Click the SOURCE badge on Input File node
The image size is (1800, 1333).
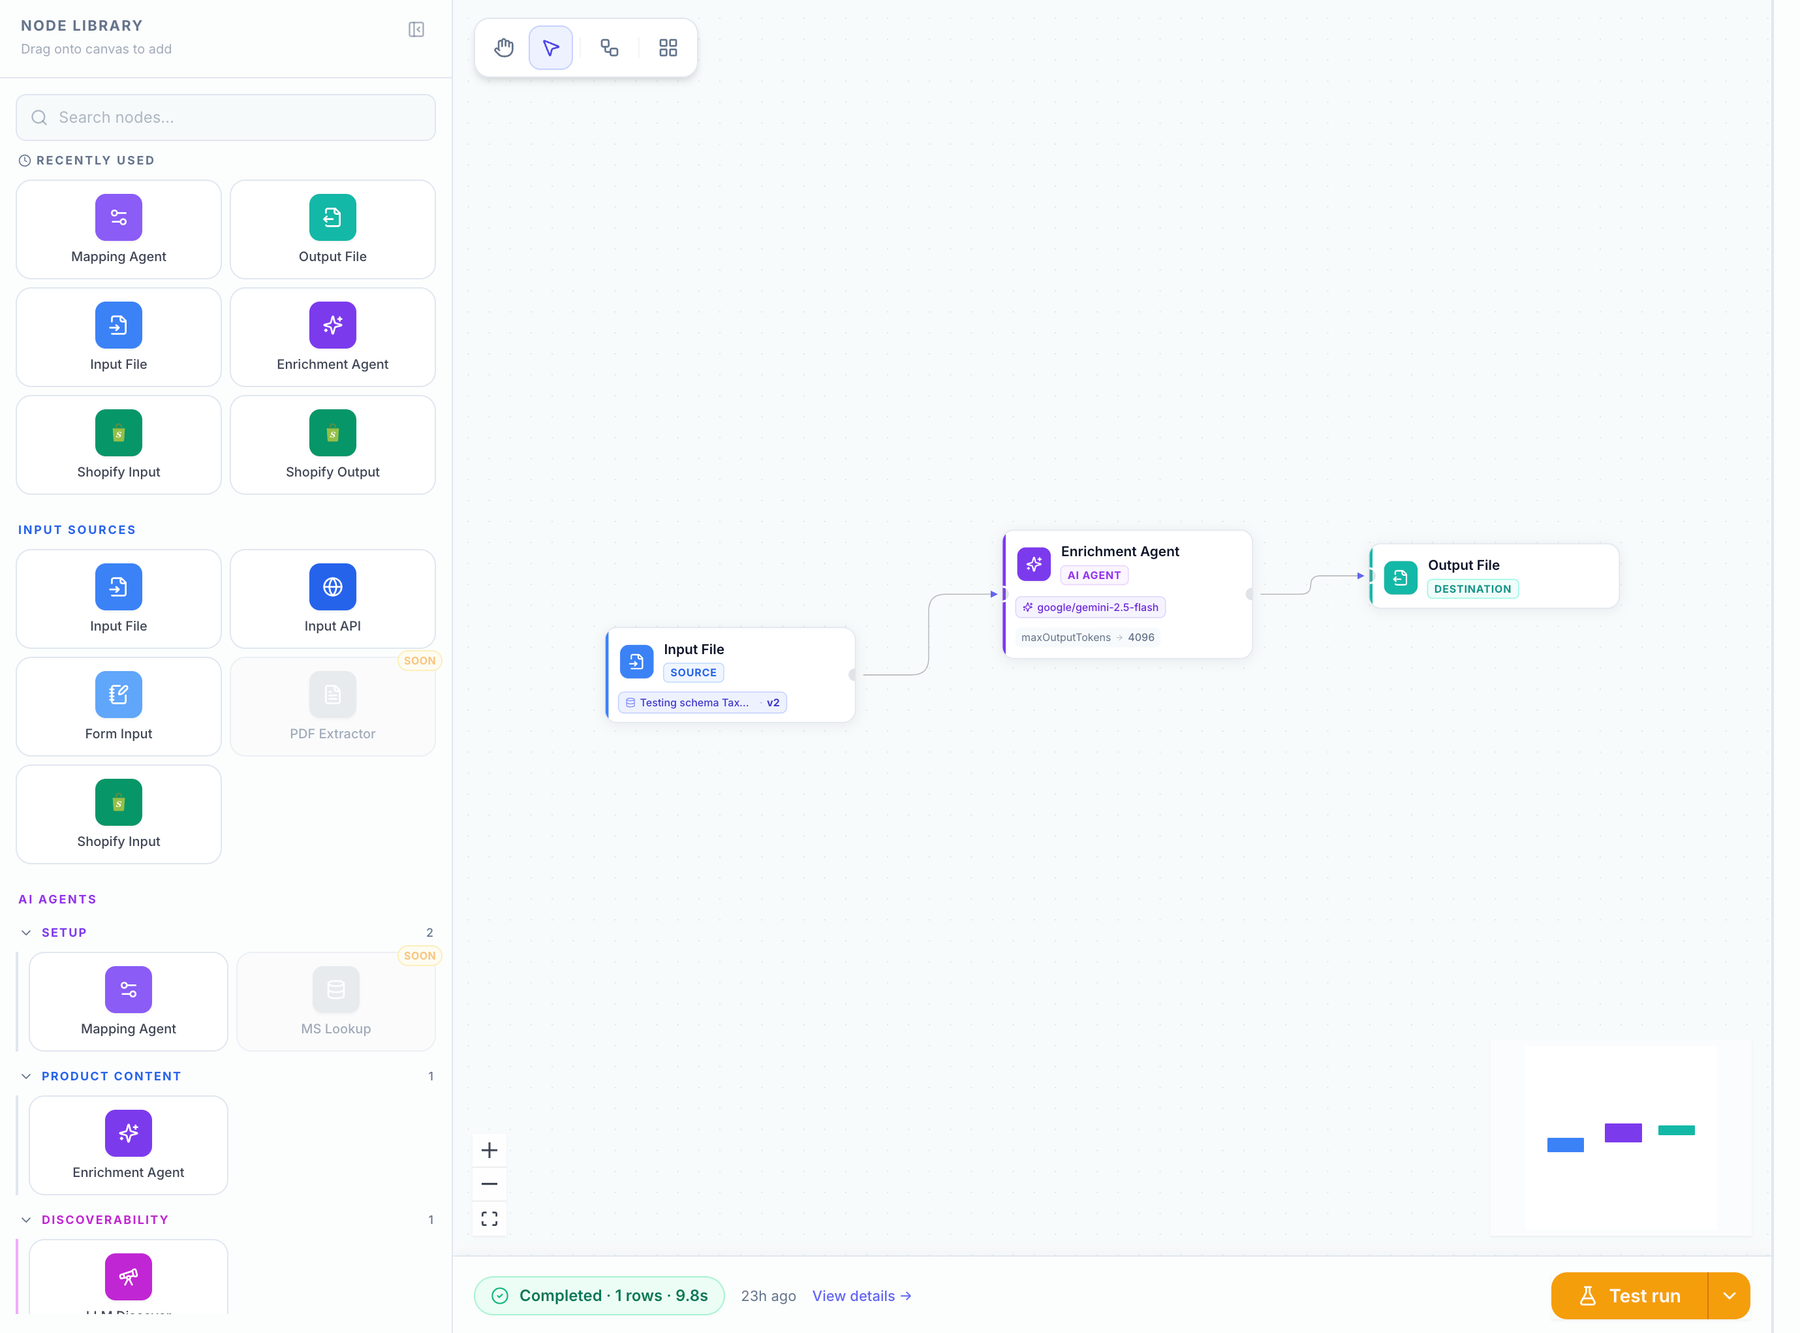tap(693, 673)
